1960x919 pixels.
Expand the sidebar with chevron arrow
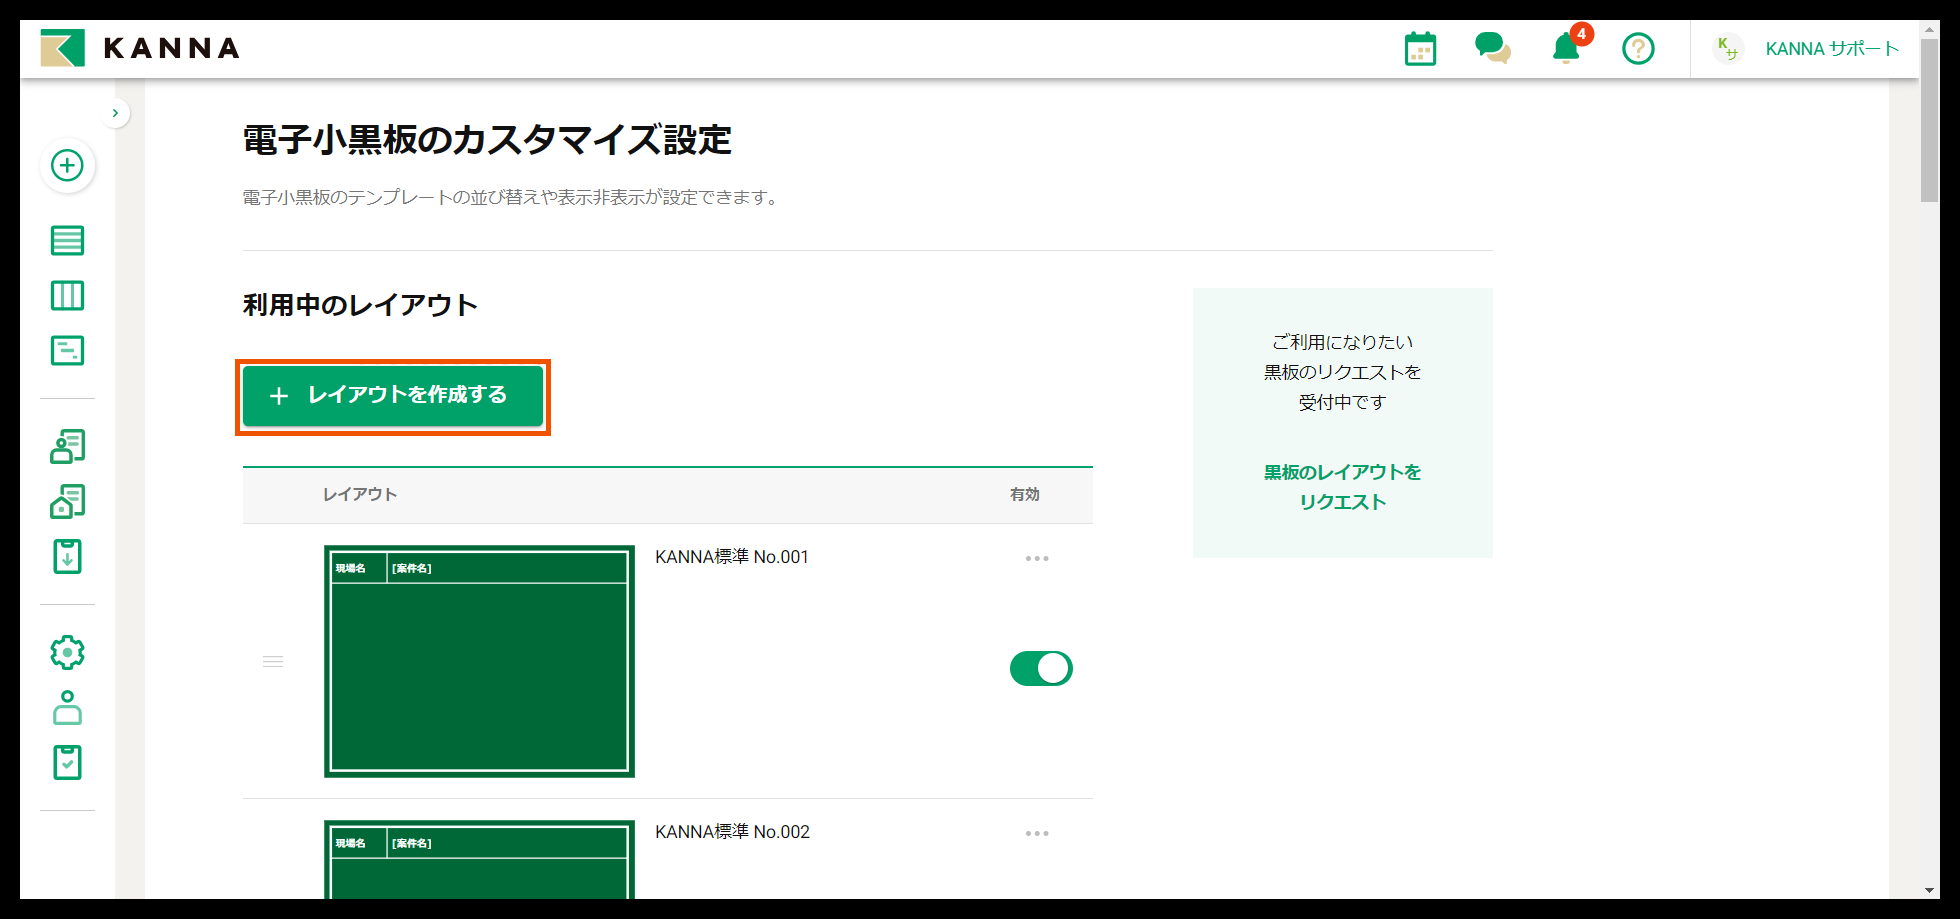pyautogui.click(x=115, y=113)
